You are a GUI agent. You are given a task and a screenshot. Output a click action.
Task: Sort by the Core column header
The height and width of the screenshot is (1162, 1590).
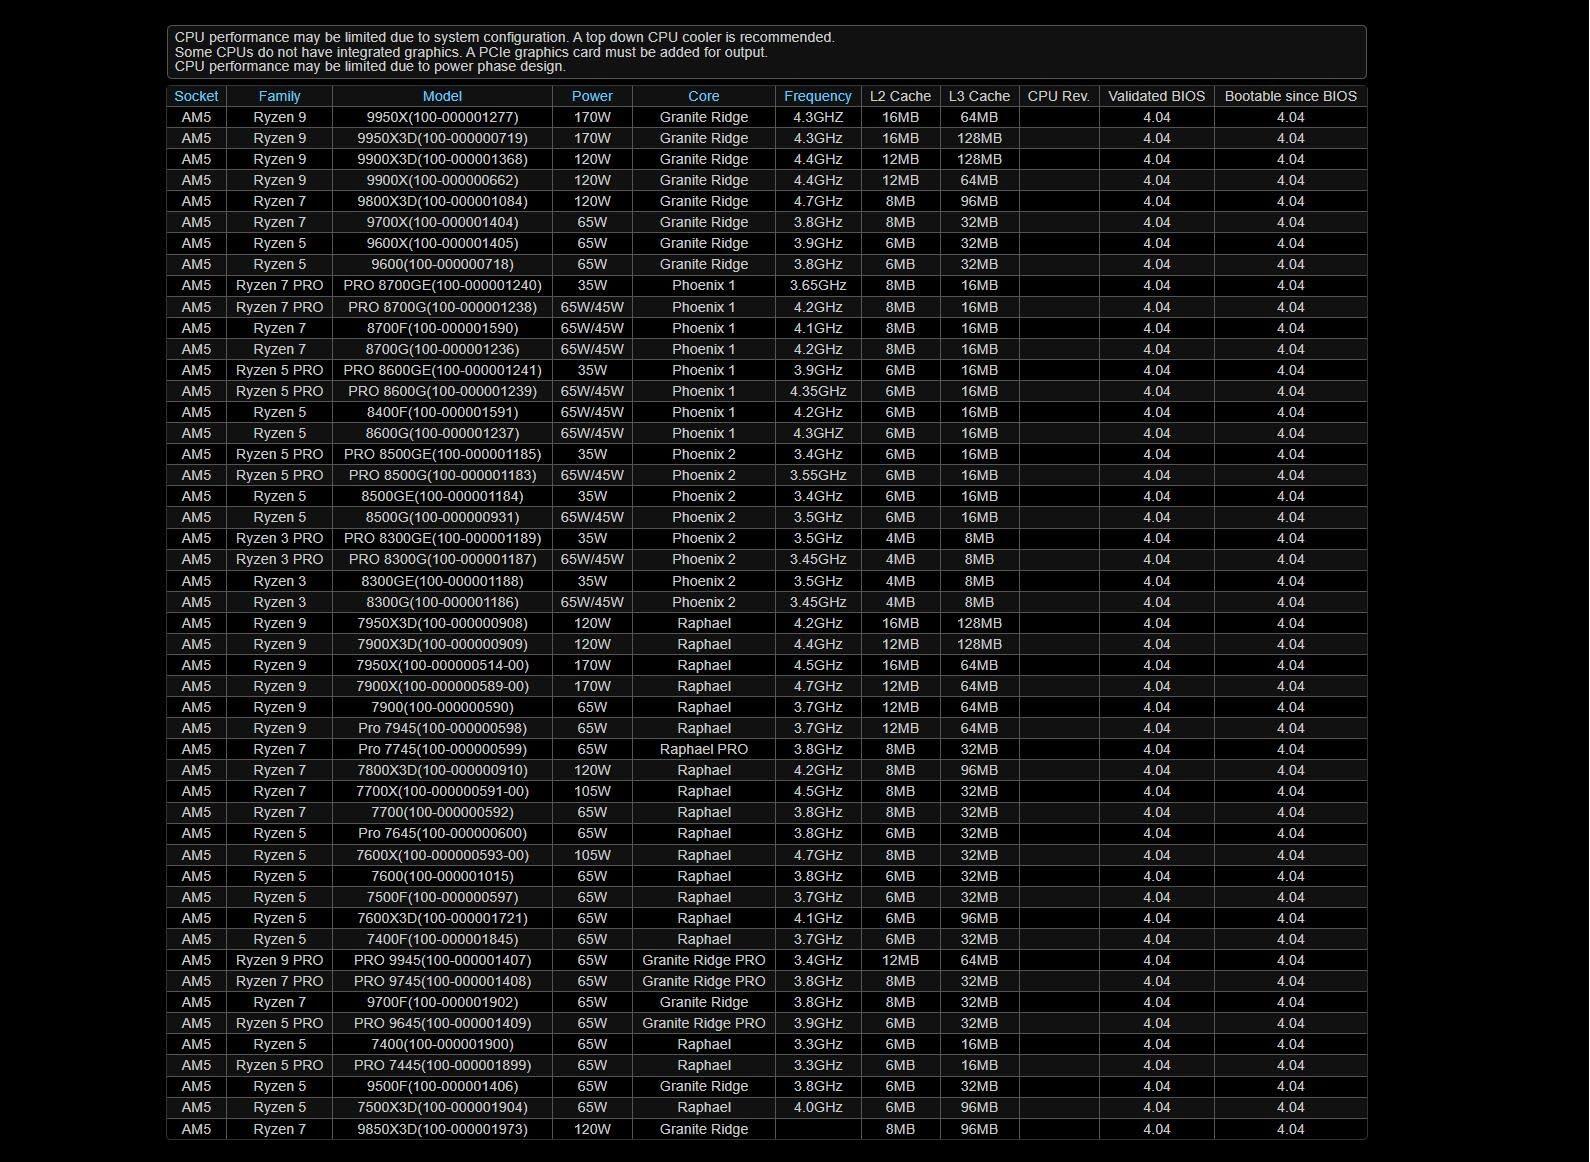coord(703,96)
